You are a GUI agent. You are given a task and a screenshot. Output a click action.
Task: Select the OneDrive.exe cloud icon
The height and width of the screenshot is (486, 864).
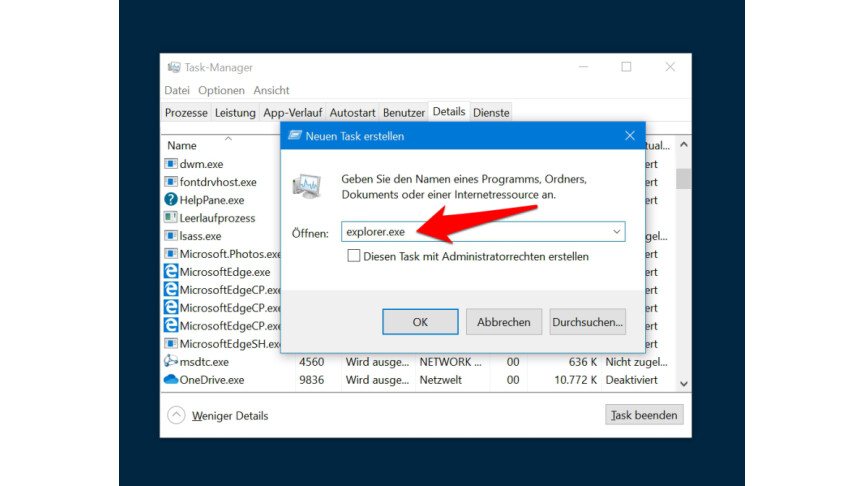point(171,380)
